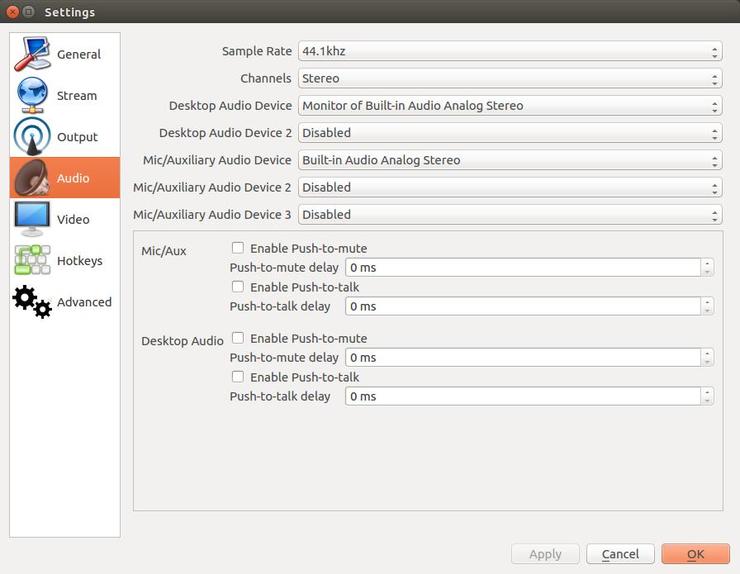Open the Sample Rate dropdown
The height and width of the screenshot is (574, 740).
click(510, 51)
